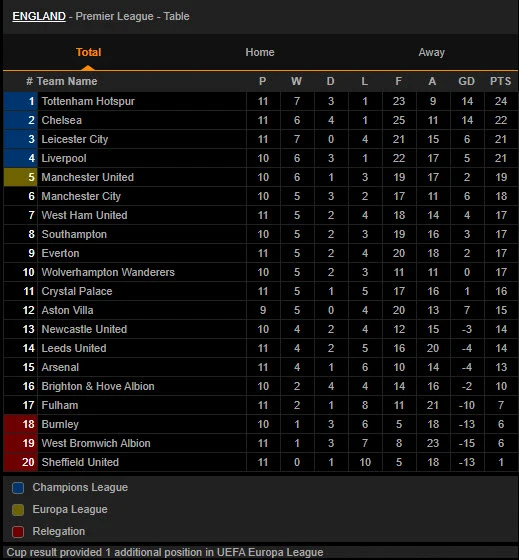Viewport: 519px width, 560px height.
Task: Click the Team Name column header
Action: pyautogui.click(x=67, y=81)
